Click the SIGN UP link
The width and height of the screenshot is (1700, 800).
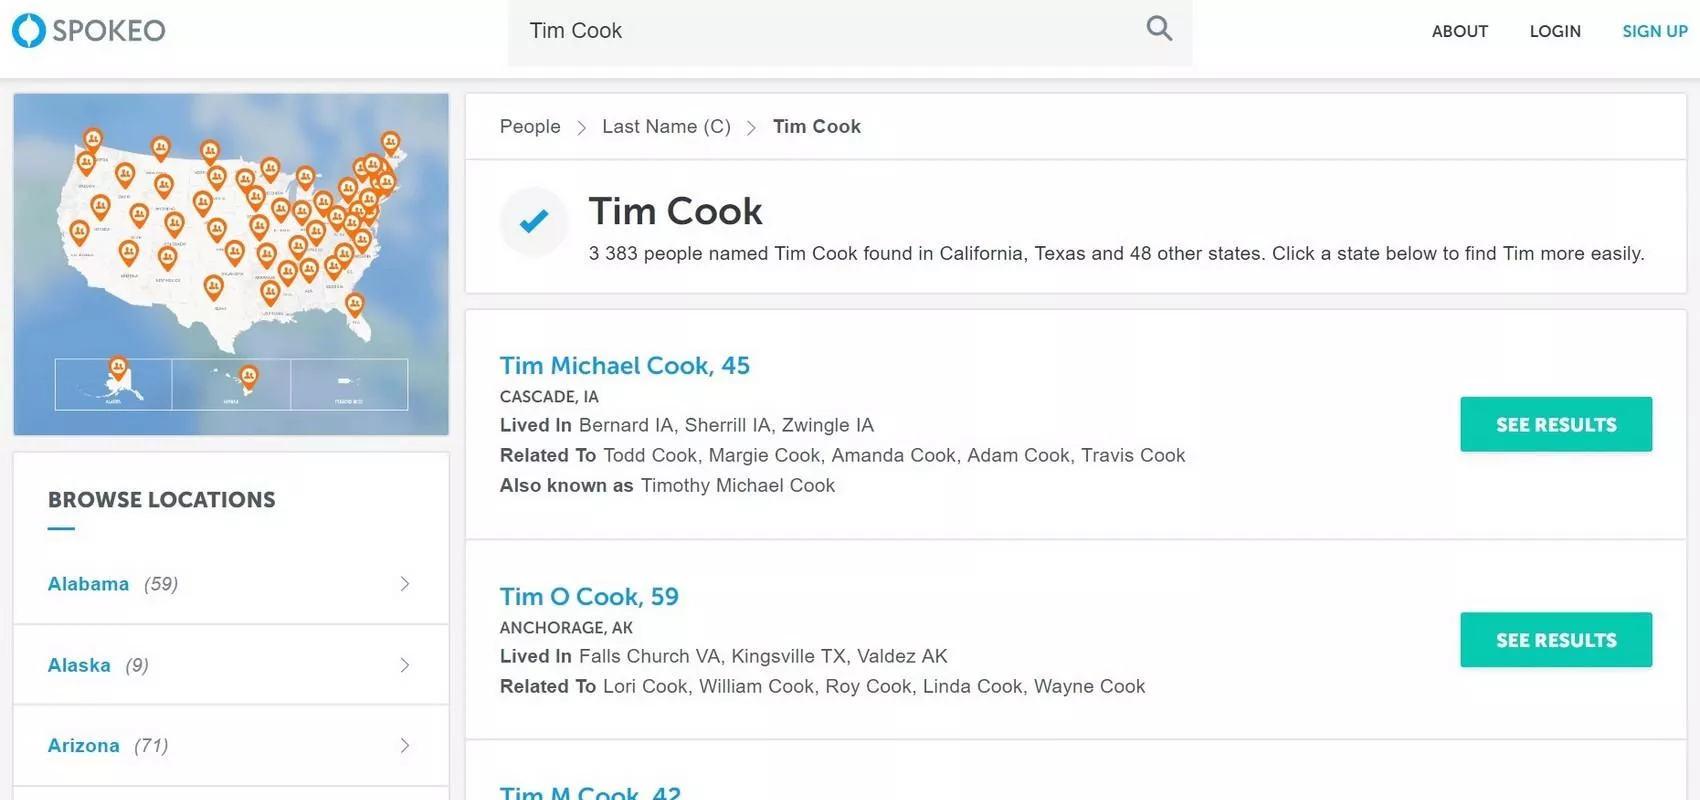coord(1655,31)
